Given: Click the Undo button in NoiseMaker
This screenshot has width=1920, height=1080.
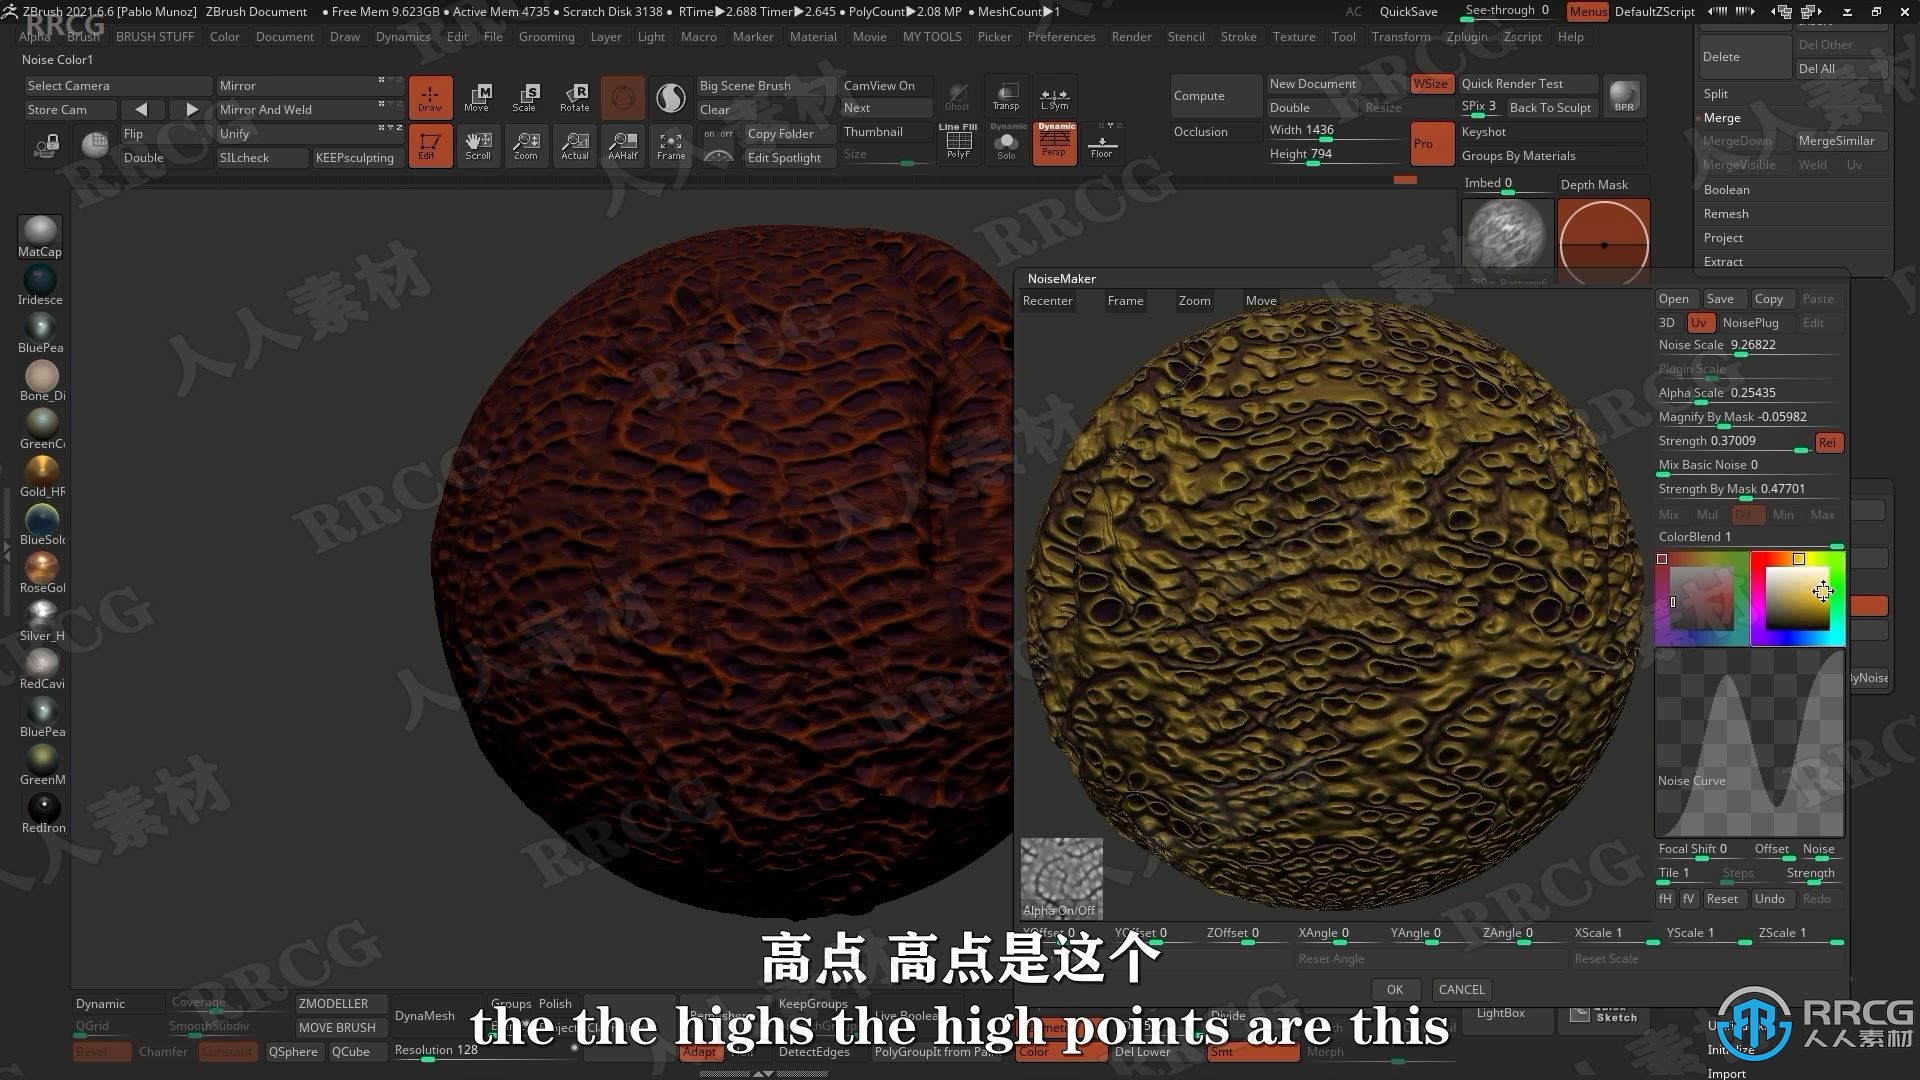Looking at the screenshot, I should 1770,898.
